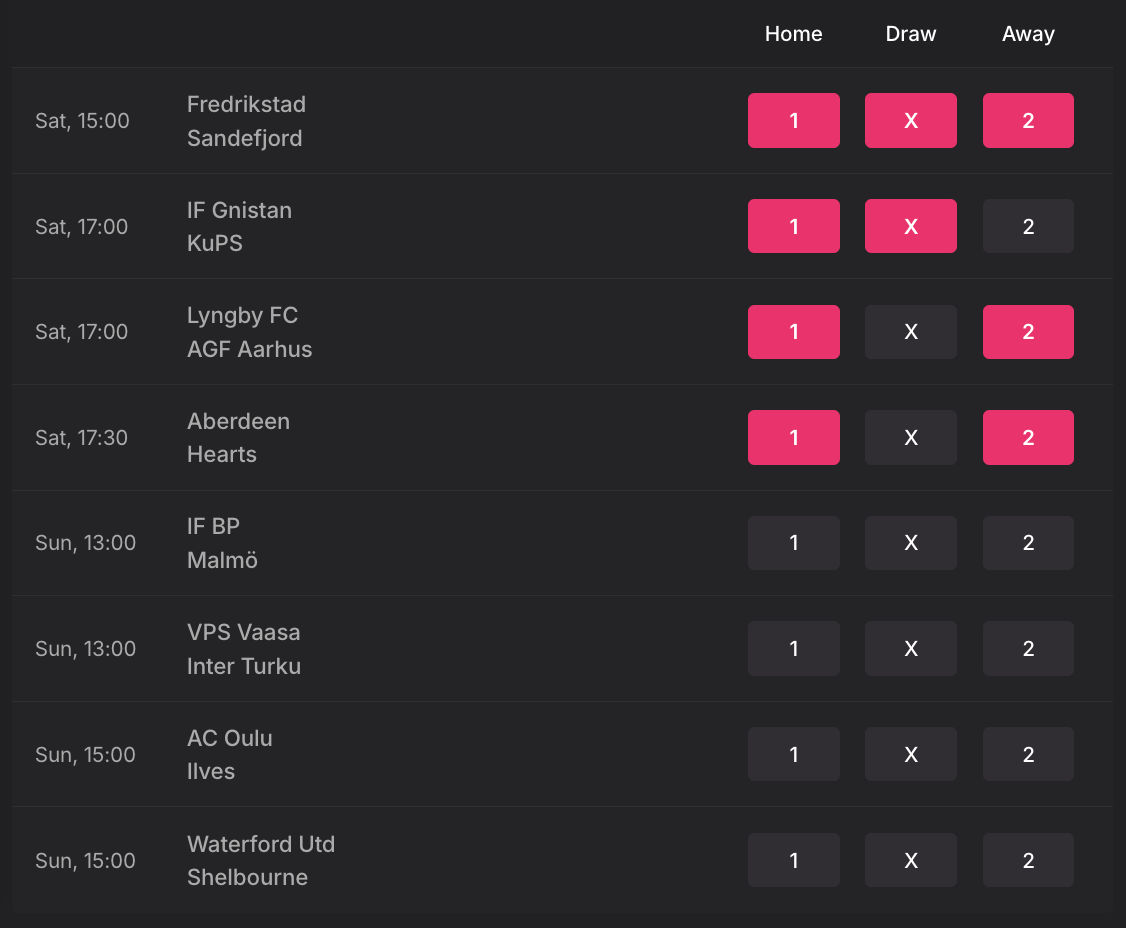Choose draw for VPS Vaasa vs Inter Turku
Screen dimensions: 1126x928
point(911,649)
